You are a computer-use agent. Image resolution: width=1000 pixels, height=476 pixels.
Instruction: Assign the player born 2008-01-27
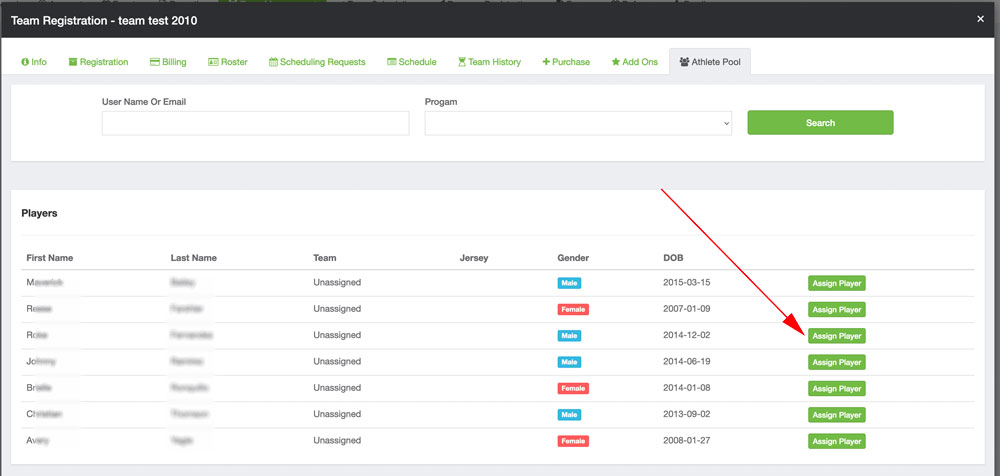837,441
